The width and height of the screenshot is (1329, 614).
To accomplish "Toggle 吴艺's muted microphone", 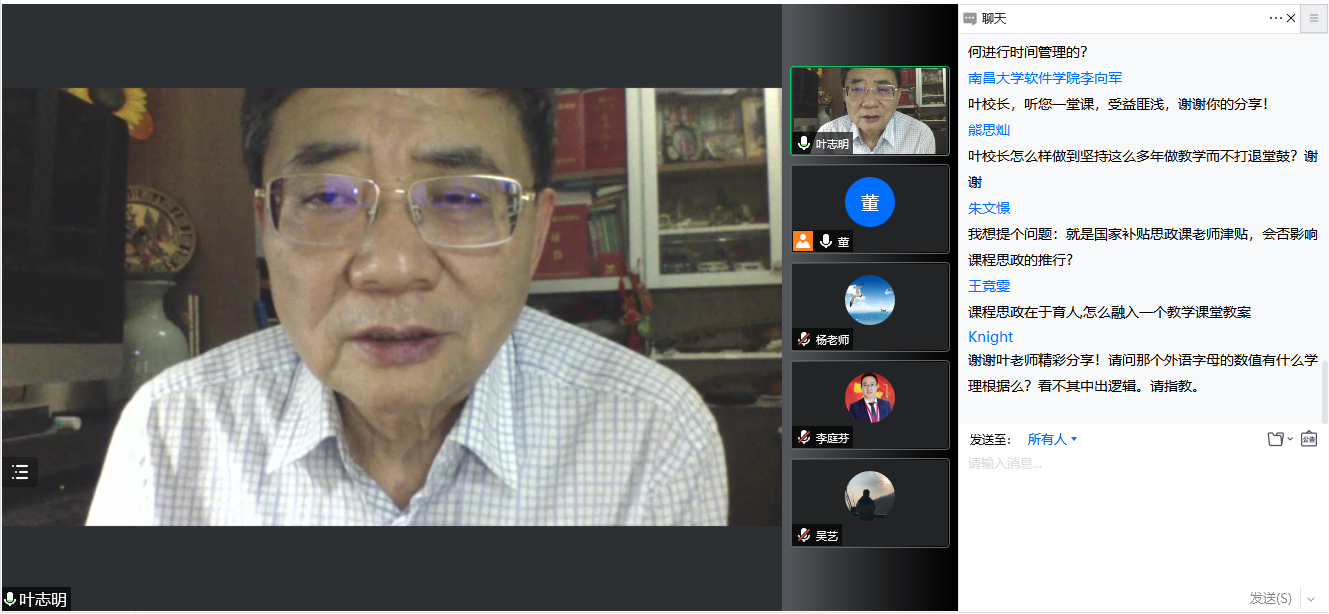I will [804, 535].
